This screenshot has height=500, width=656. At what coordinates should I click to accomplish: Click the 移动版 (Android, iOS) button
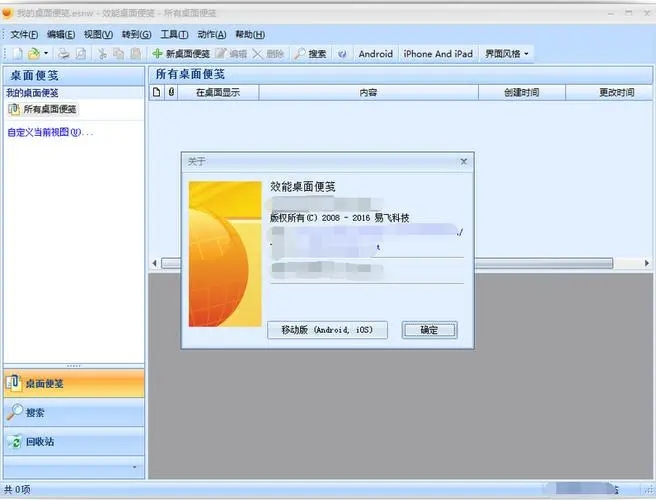[327, 330]
